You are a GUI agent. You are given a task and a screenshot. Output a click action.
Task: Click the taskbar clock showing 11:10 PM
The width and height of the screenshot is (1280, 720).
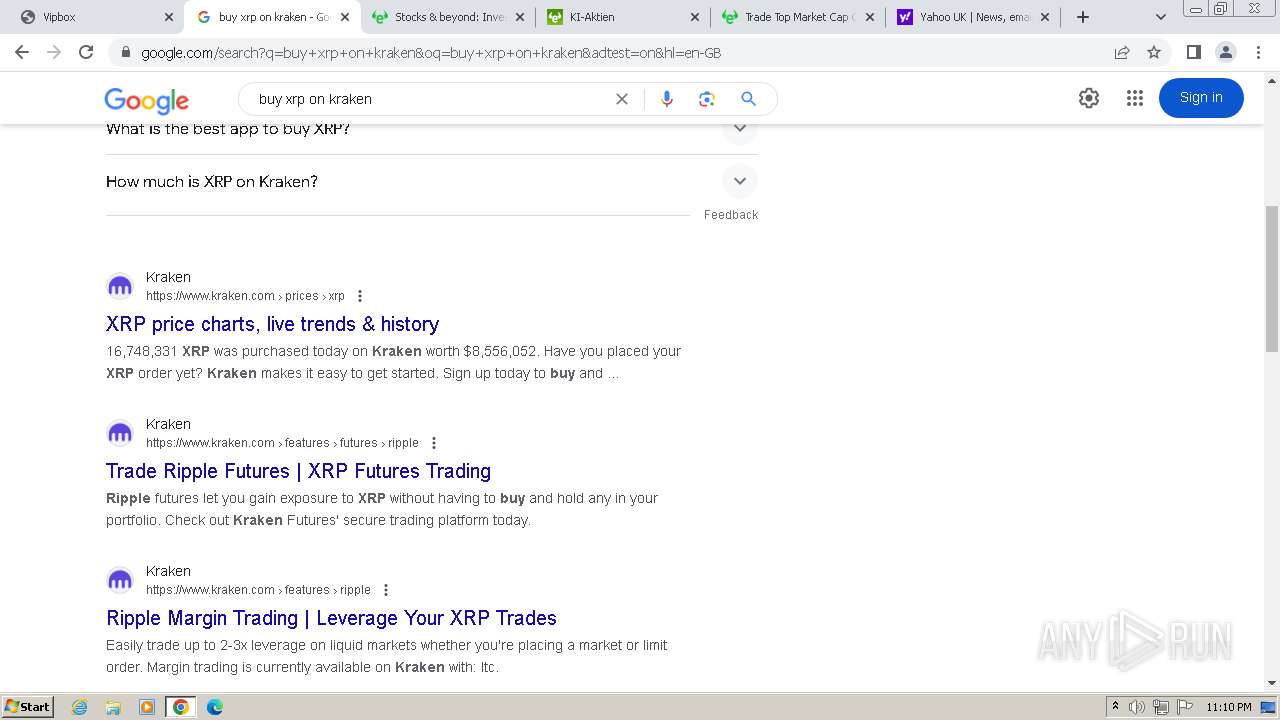click(x=1229, y=707)
